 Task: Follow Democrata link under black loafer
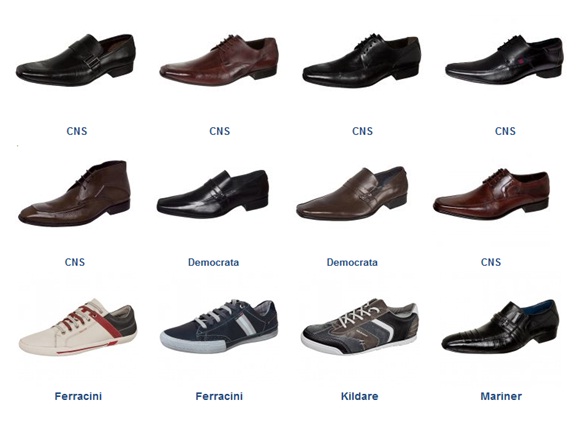(213, 262)
